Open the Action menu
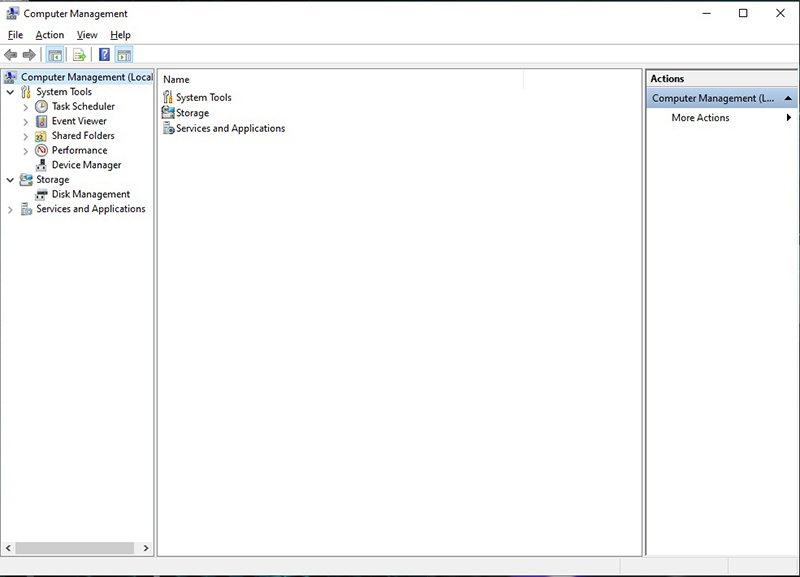 click(x=50, y=35)
